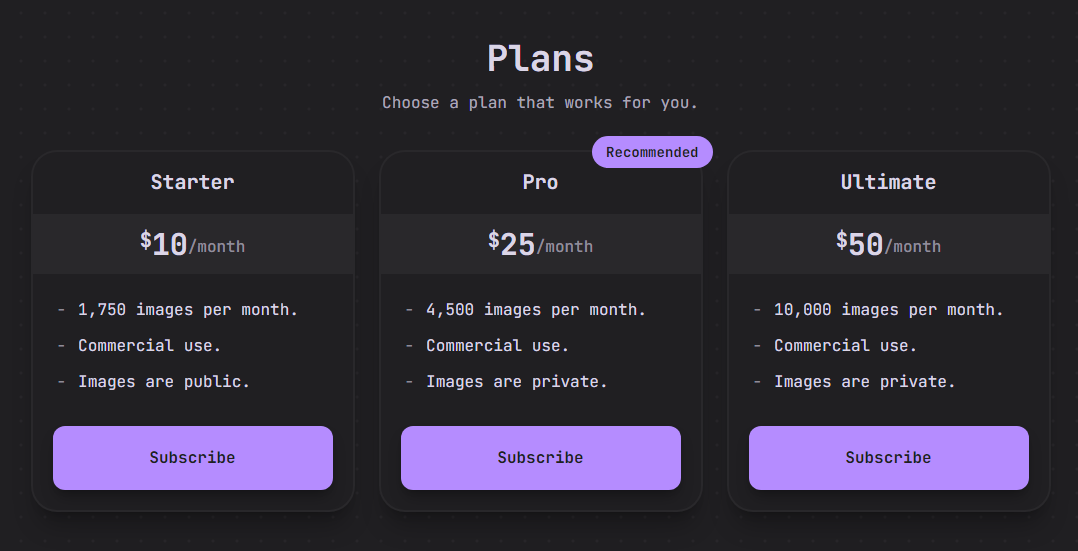Click the Plans page heading
1078x551 pixels.
(x=540, y=59)
